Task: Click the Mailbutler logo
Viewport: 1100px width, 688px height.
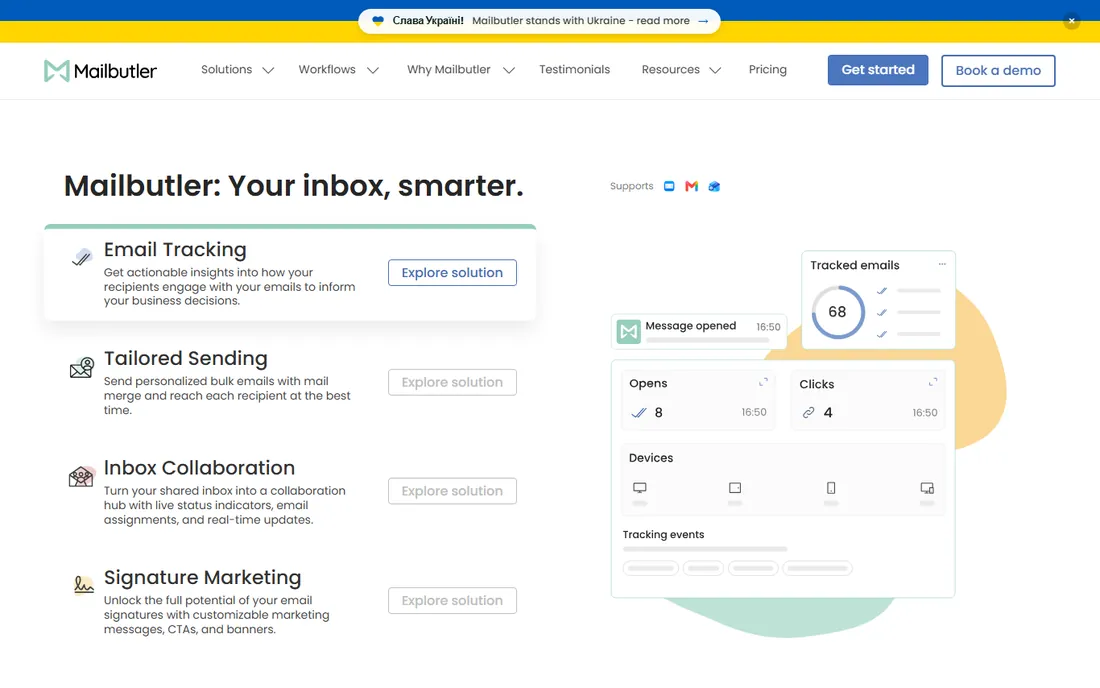Action: (100, 71)
